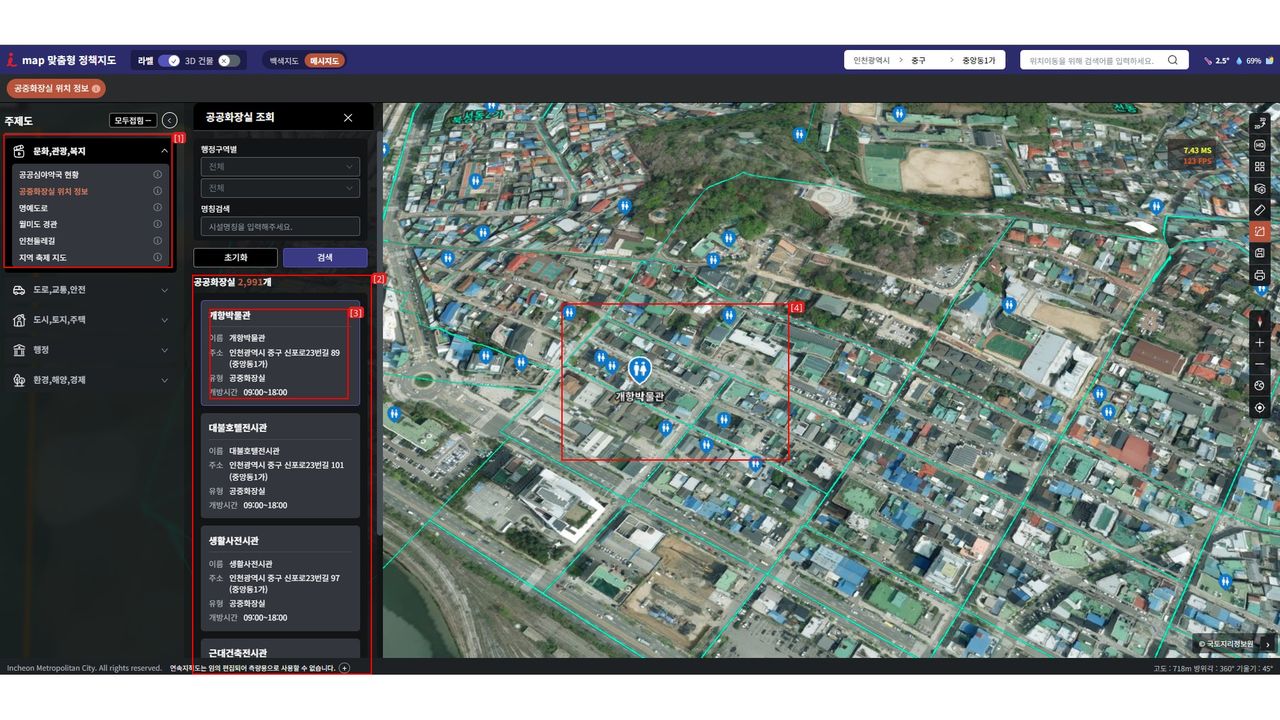
Task: Click the magnifier icon in location search
Action: coord(1172,60)
